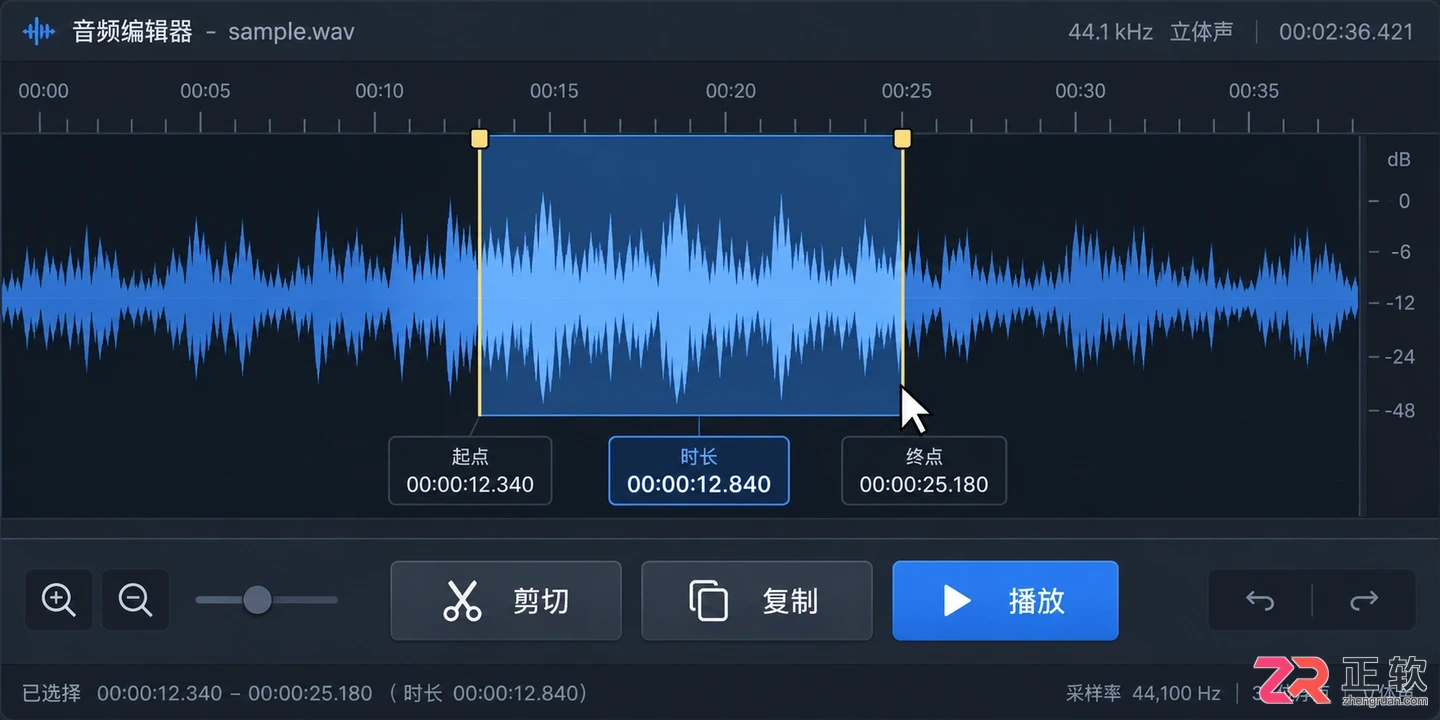Click the -12 dB scale mark

coord(1400,303)
